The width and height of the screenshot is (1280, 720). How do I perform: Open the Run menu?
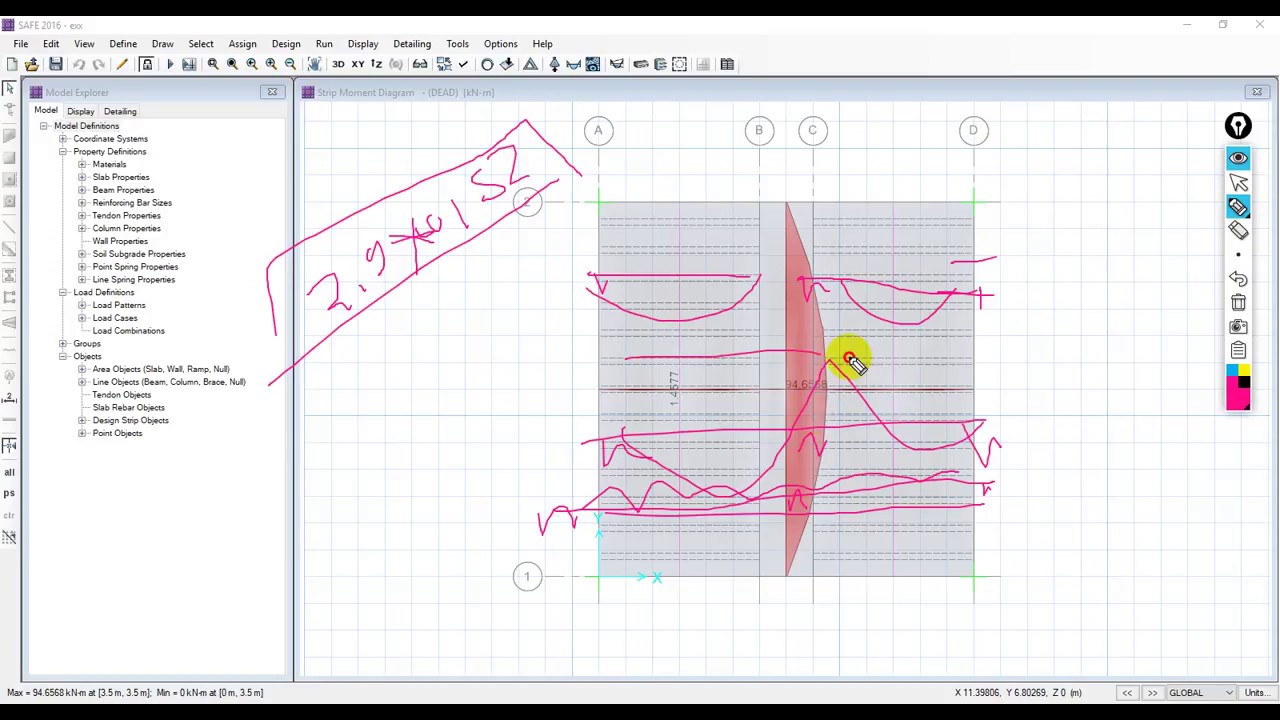324,44
